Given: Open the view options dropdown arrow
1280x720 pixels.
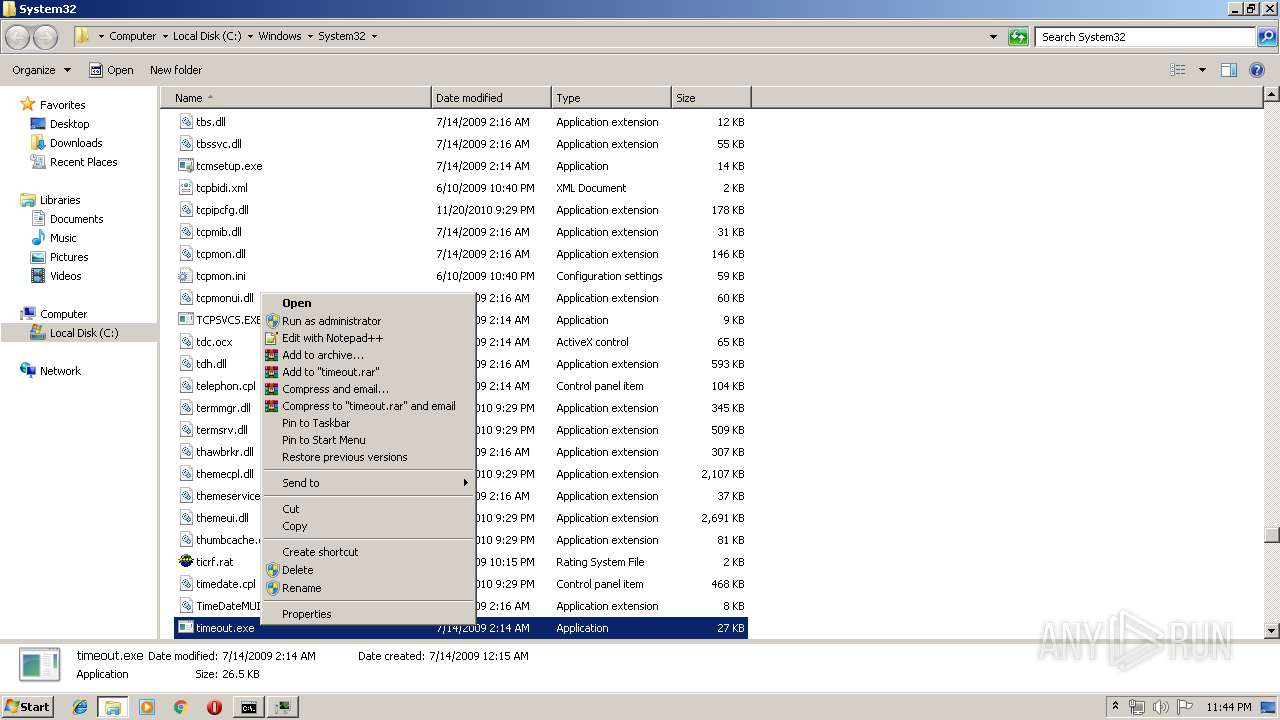Looking at the screenshot, I should click(x=1202, y=70).
